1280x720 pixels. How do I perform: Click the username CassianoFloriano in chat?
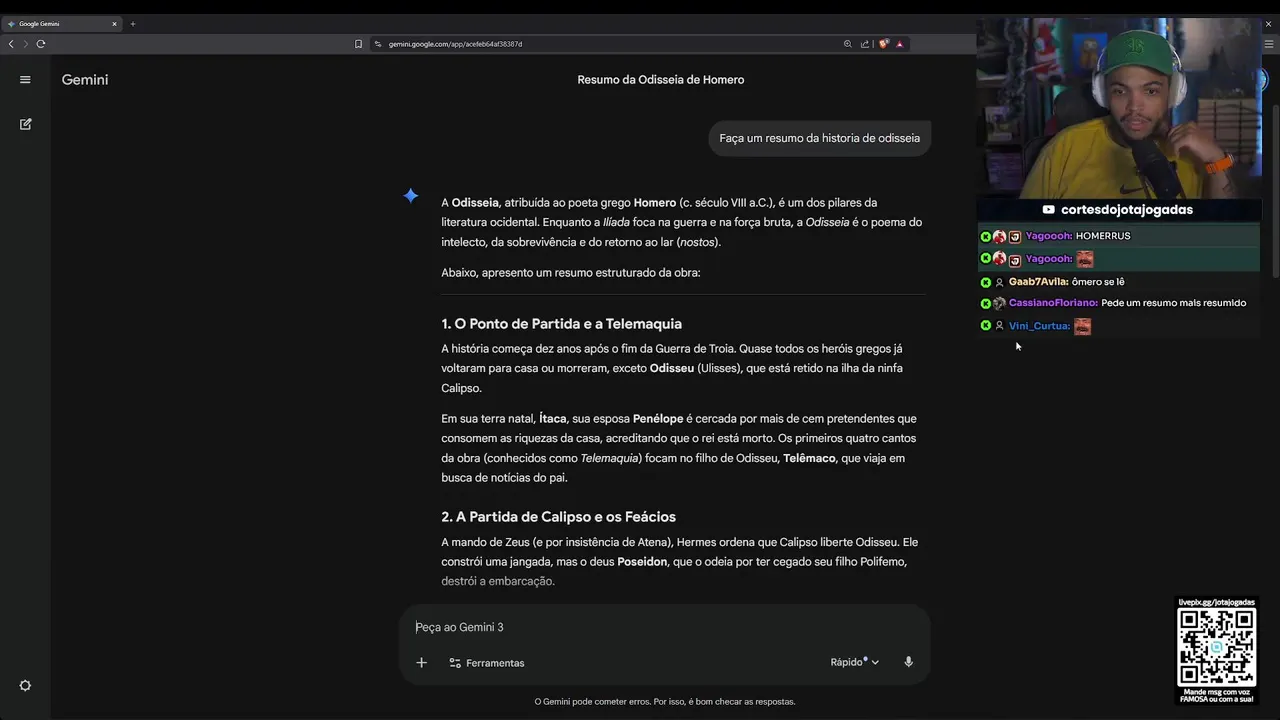(x=1053, y=303)
